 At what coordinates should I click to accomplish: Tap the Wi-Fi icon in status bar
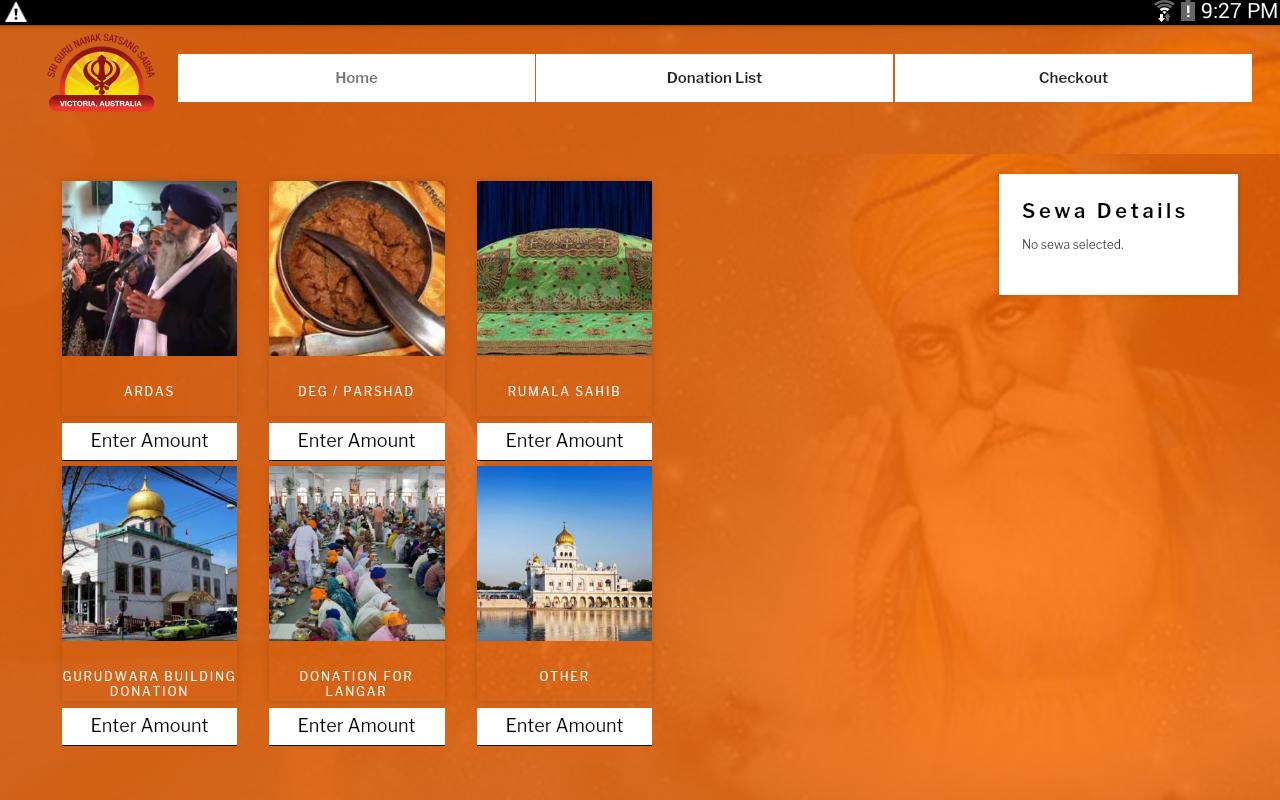click(1164, 12)
